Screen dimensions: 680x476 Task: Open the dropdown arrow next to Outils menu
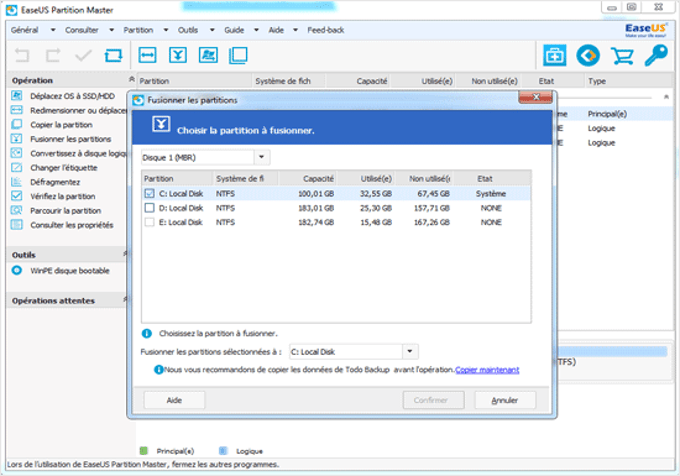[212, 30]
